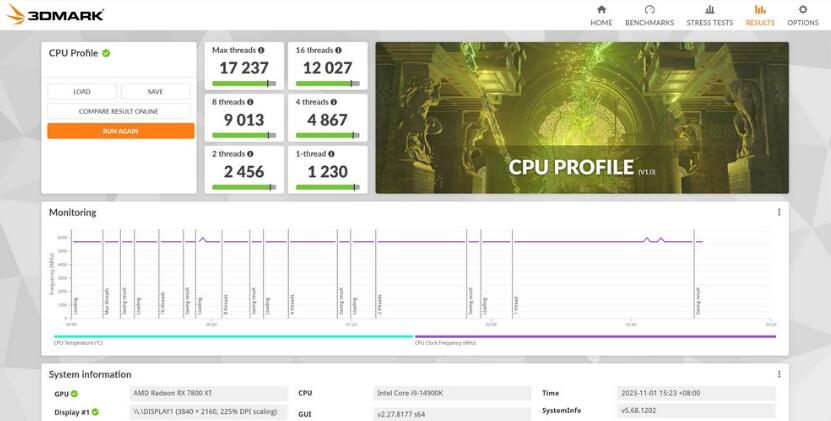Viewport: 831px width, 421px height.
Task: Open Monitoring panel three-dot menu
Action: (779, 212)
